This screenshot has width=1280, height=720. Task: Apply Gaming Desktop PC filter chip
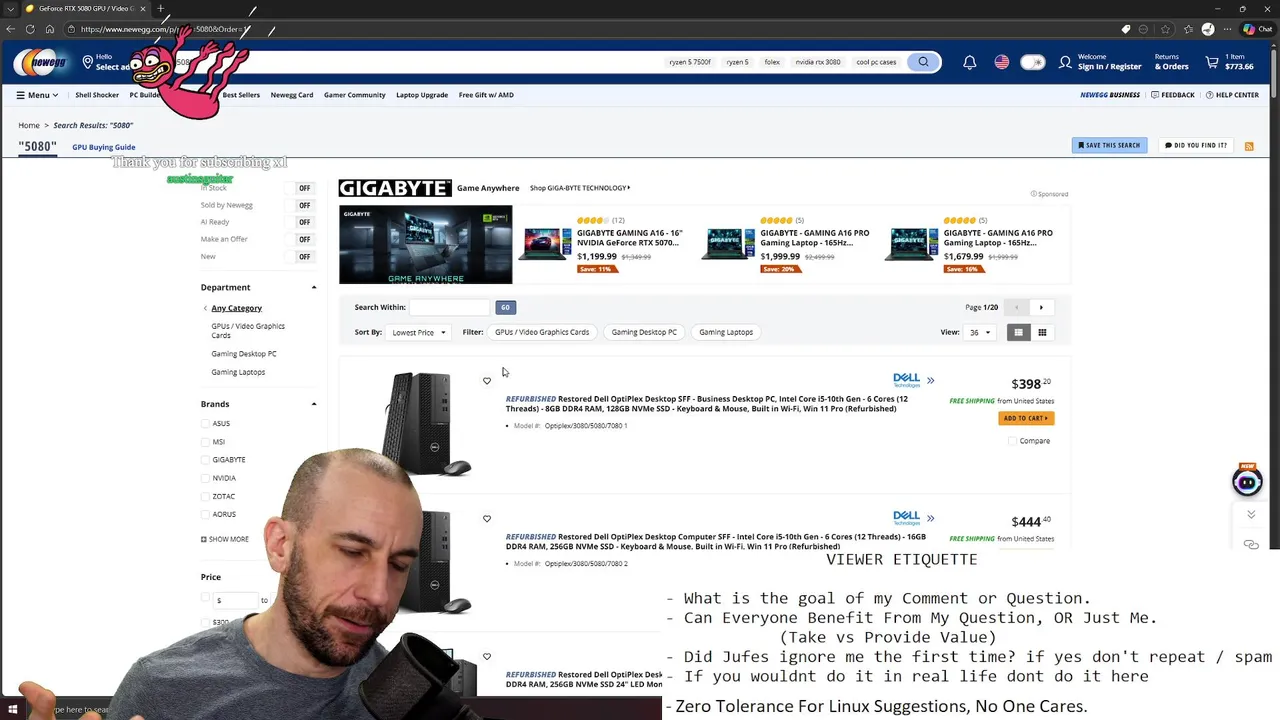[x=644, y=332]
